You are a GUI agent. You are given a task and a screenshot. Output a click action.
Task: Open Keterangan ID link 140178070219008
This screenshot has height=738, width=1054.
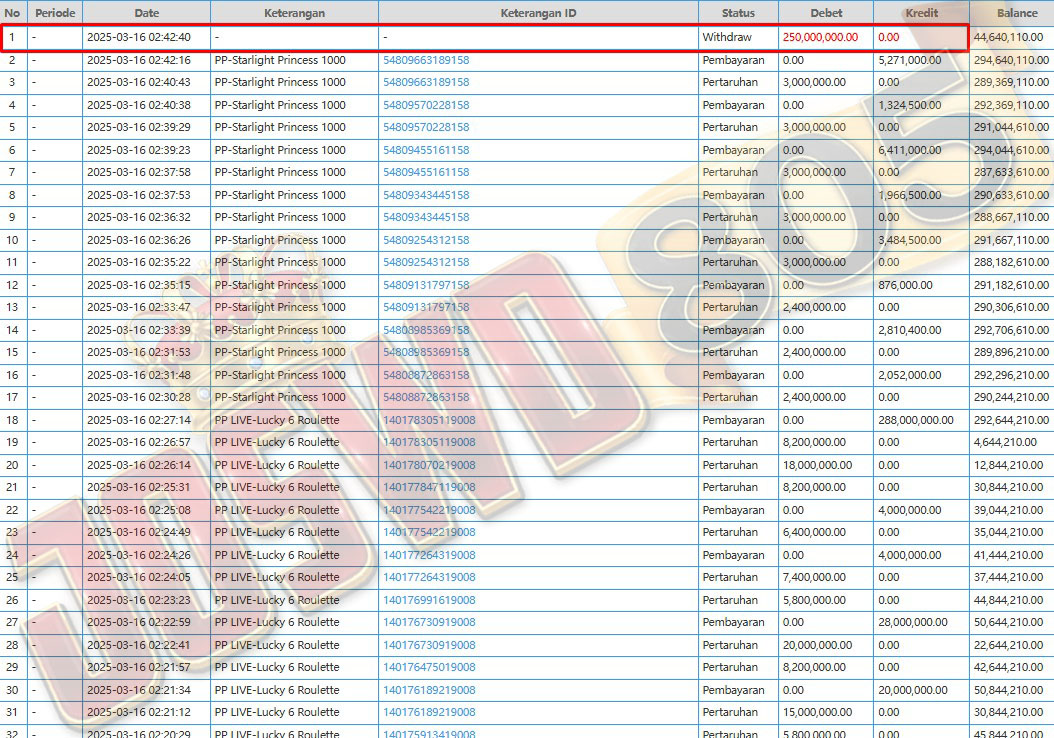pos(429,465)
